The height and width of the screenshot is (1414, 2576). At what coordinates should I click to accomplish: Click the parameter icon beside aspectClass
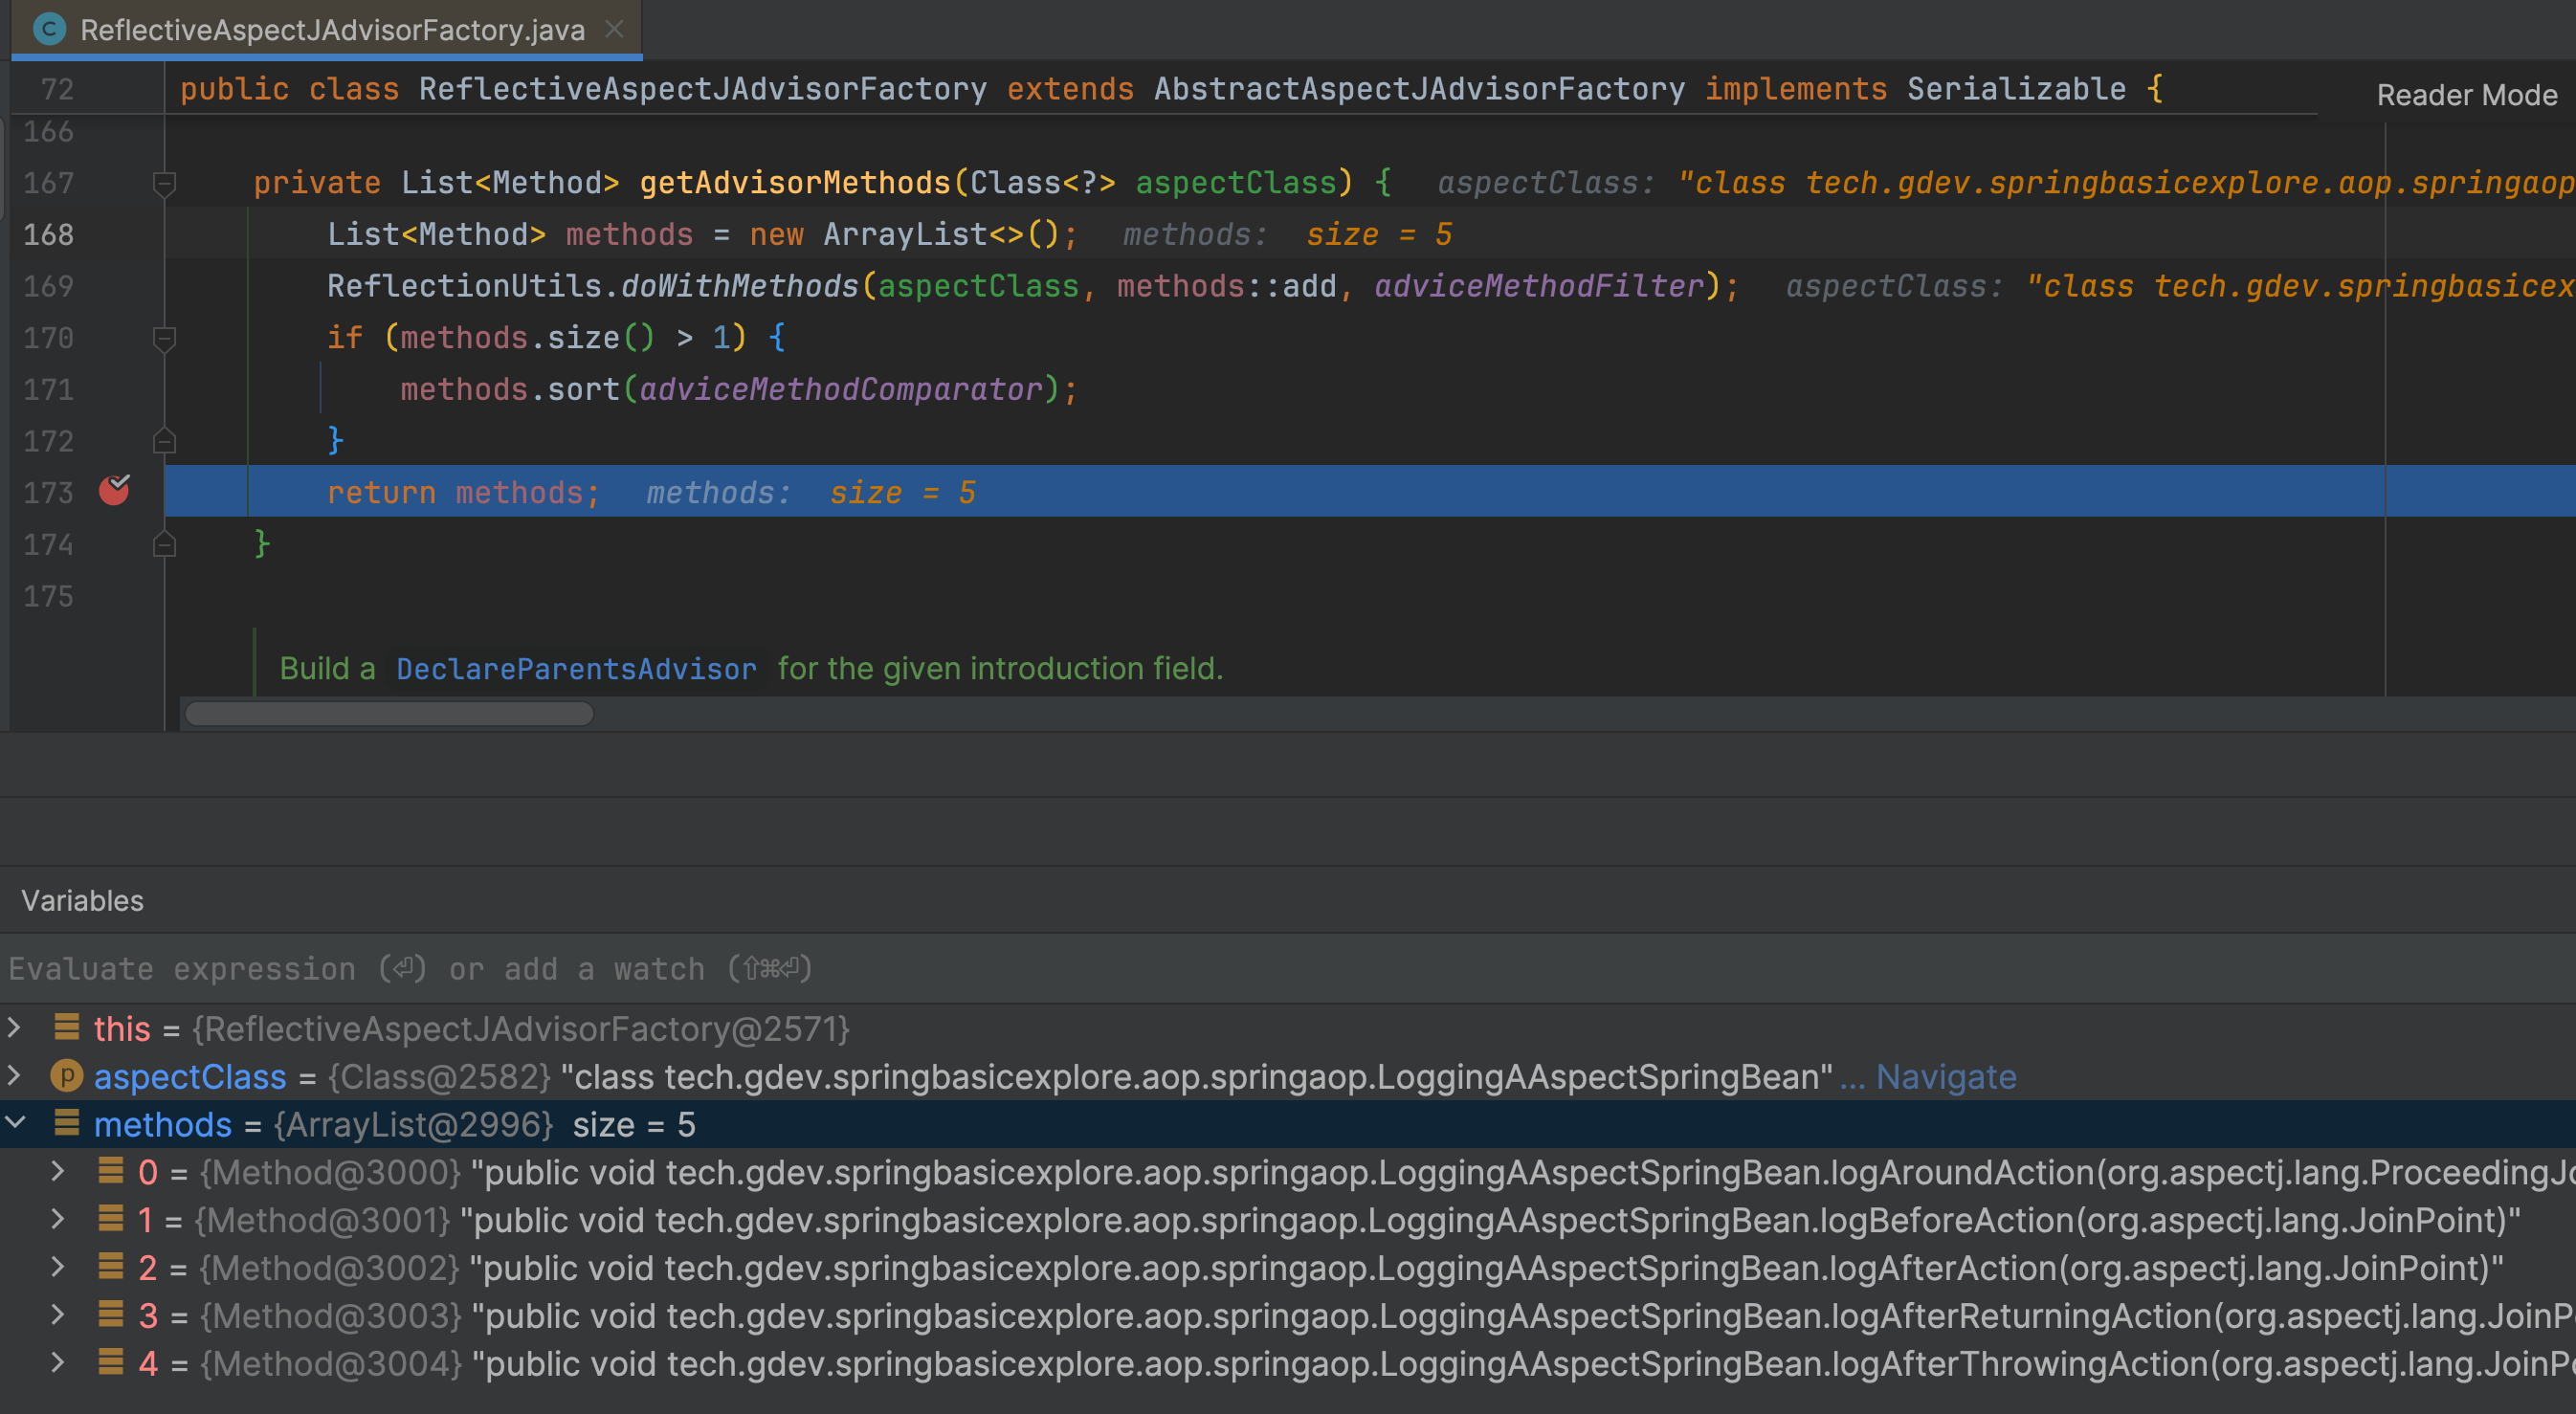(x=67, y=1076)
